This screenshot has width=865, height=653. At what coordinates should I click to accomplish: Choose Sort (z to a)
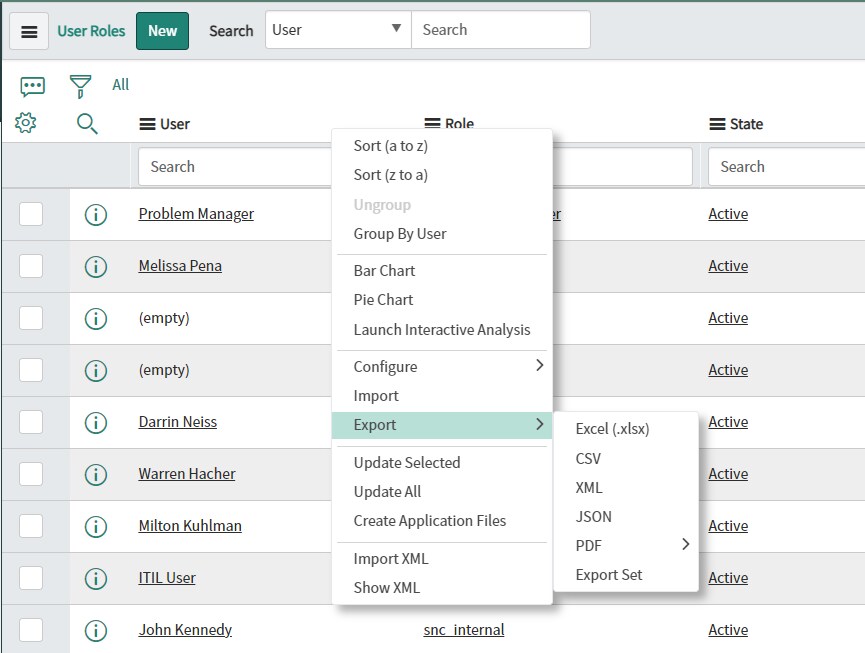[391, 175]
